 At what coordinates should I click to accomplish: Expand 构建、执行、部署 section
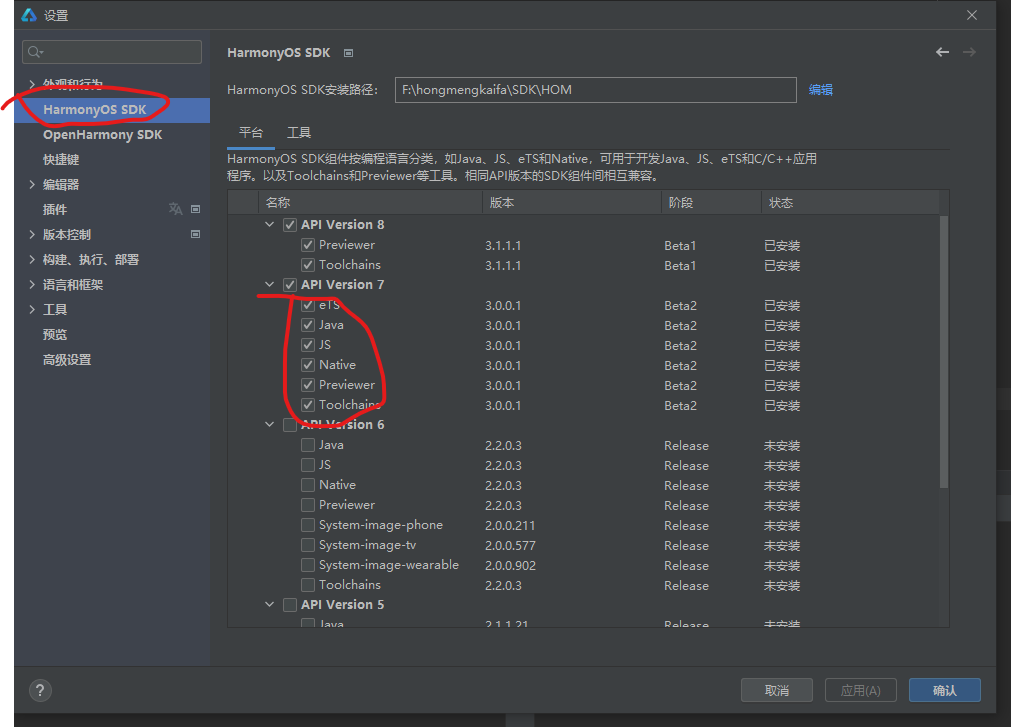point(32,259)
